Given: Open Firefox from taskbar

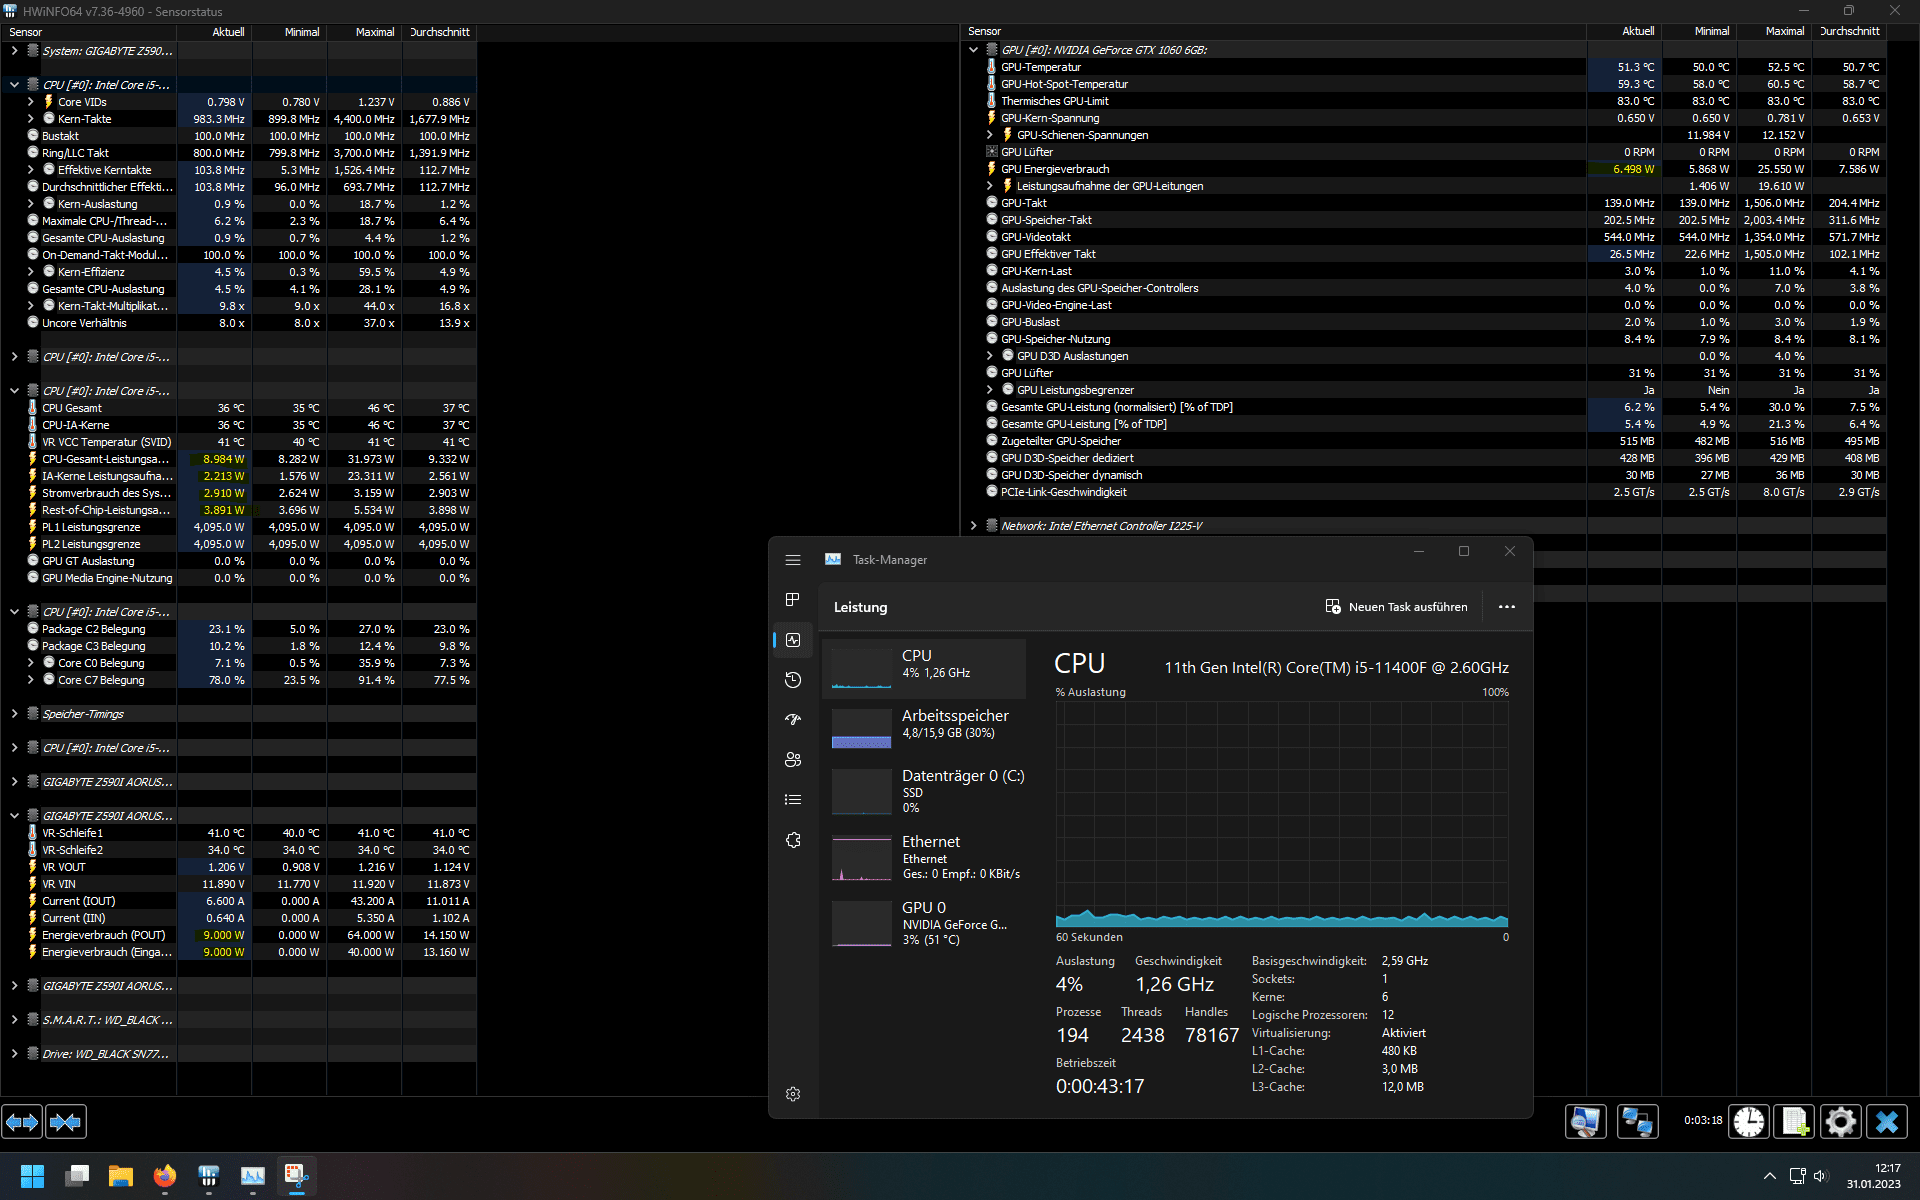Looking at the screenshot, I should pos(165,1176).
